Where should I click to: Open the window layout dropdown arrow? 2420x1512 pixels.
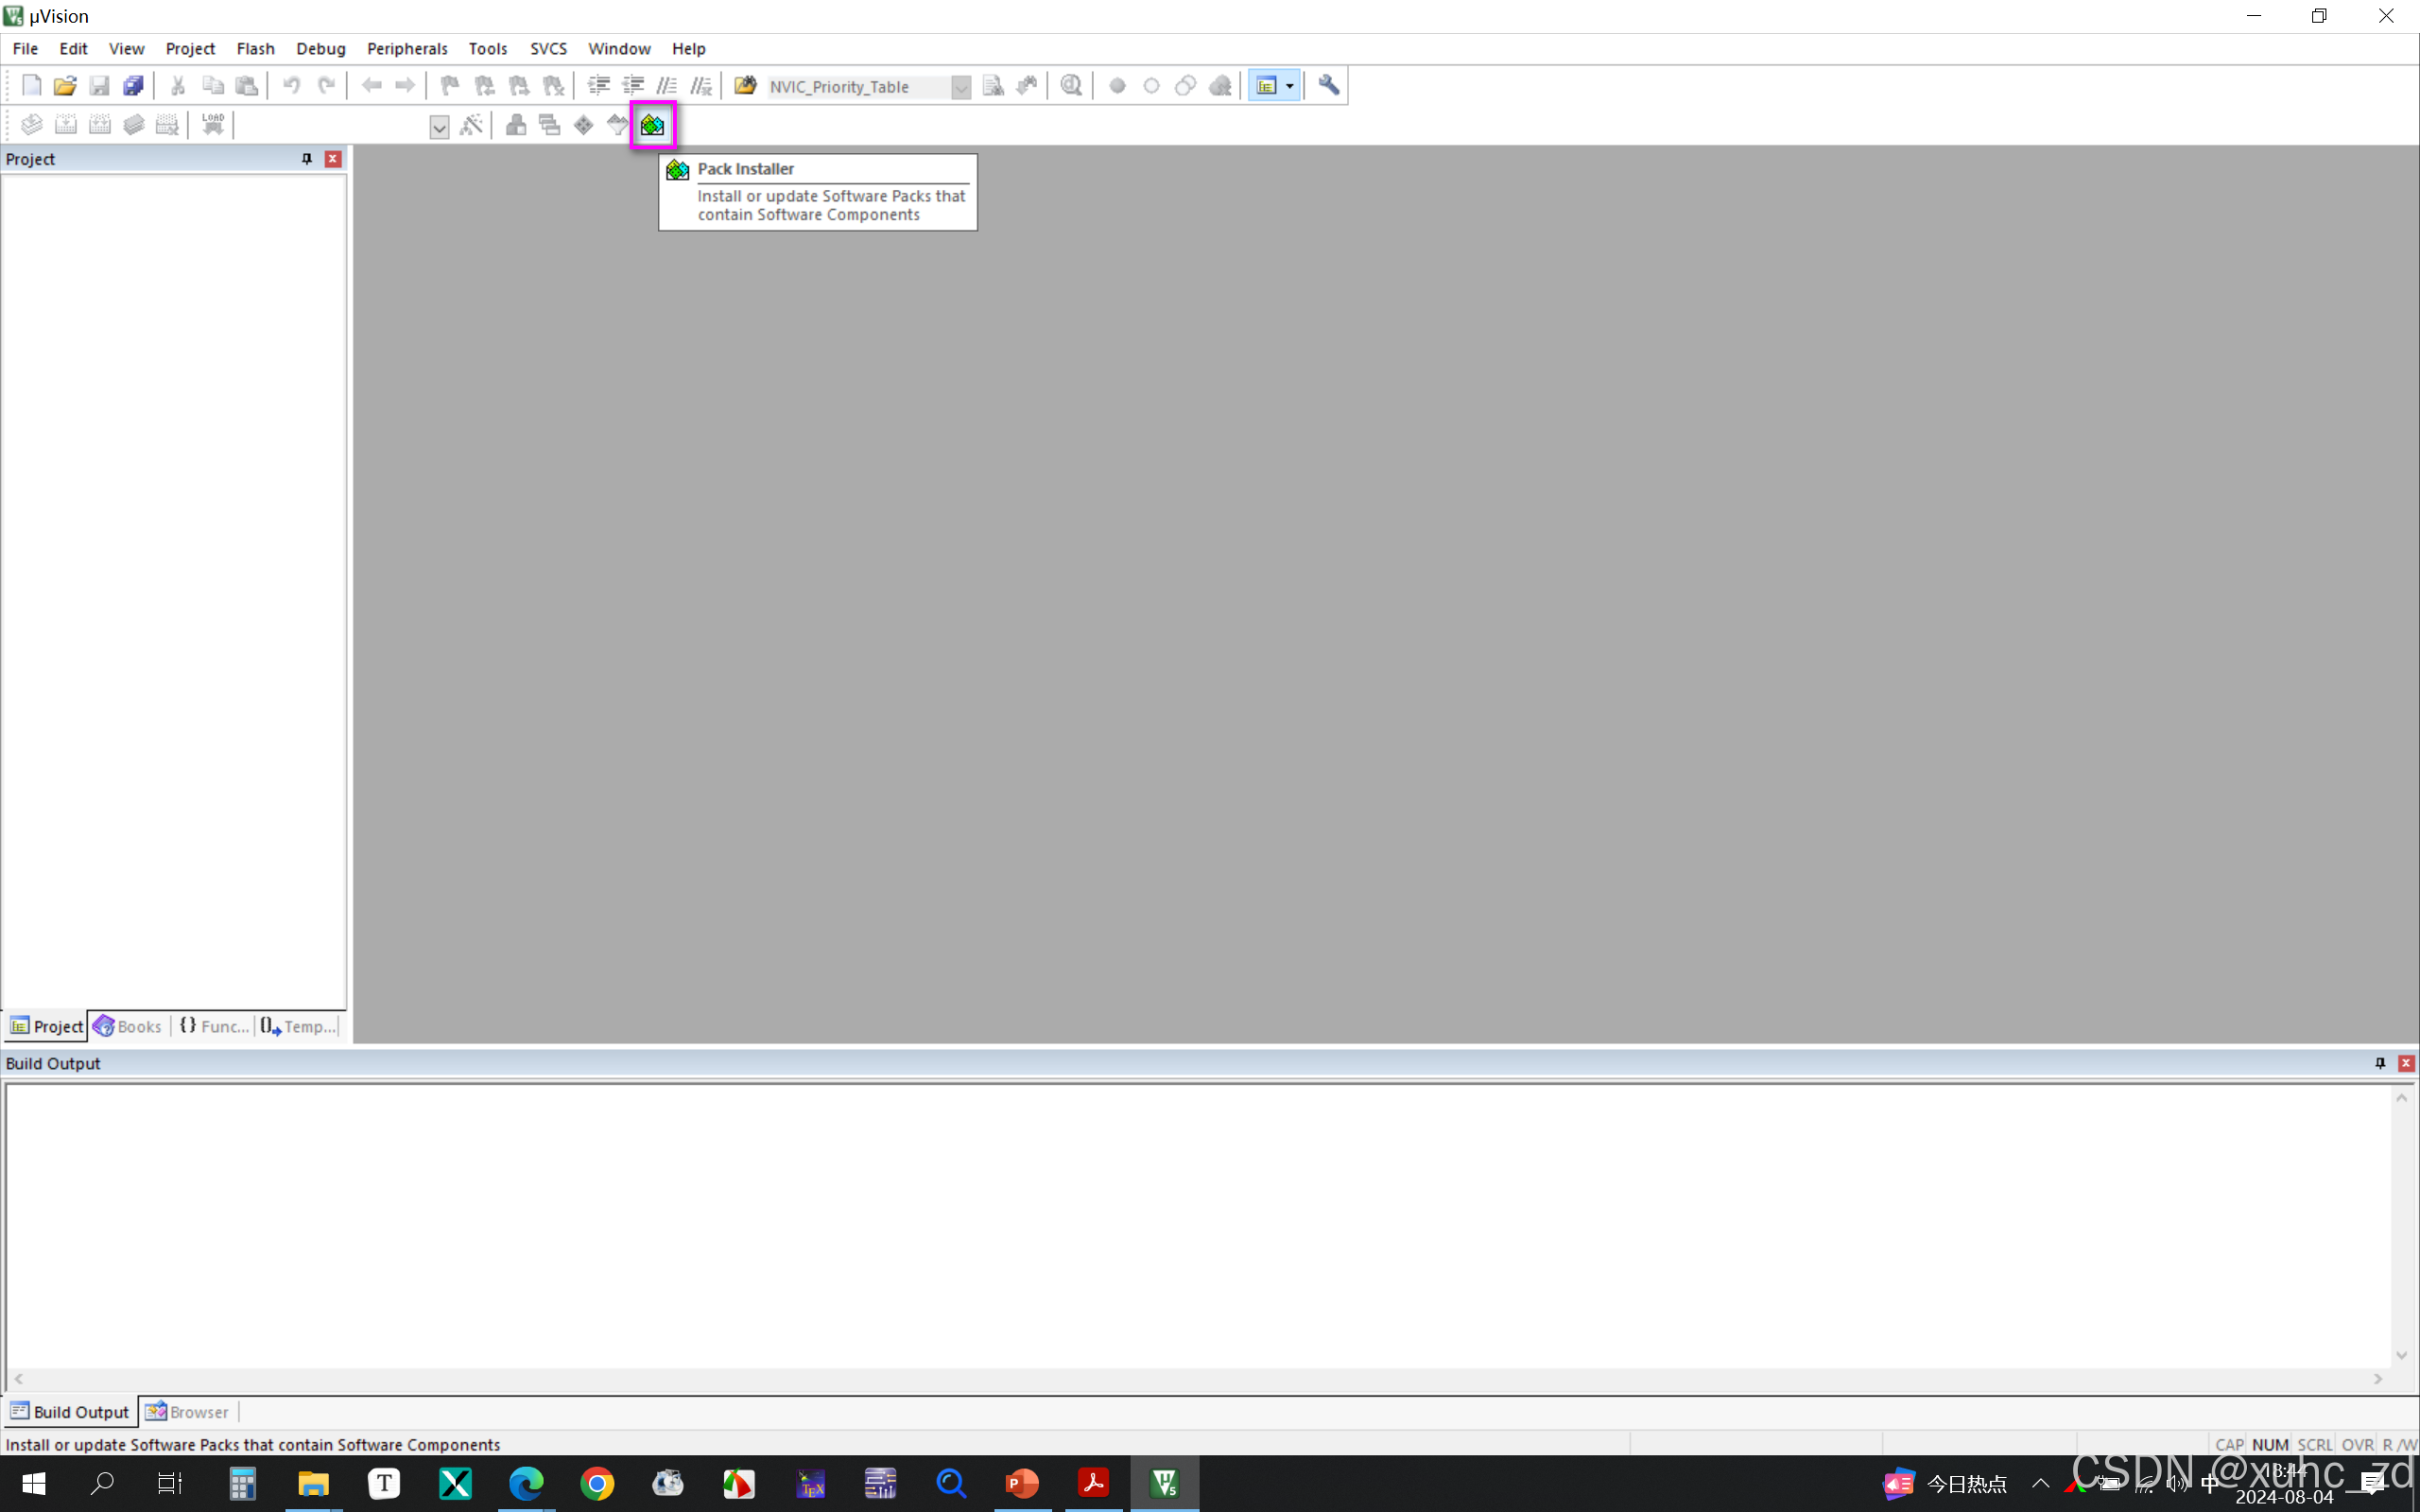[x=1290, y=86]
